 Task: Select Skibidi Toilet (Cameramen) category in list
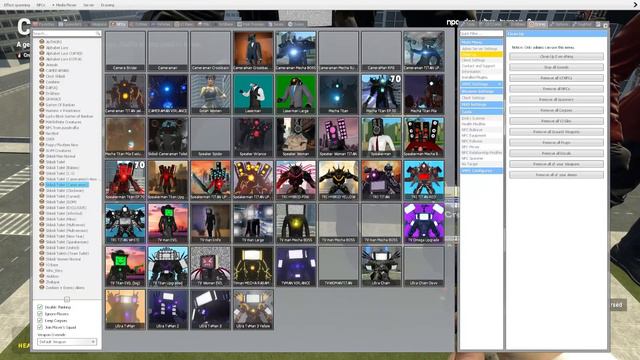tap(66, 184)
